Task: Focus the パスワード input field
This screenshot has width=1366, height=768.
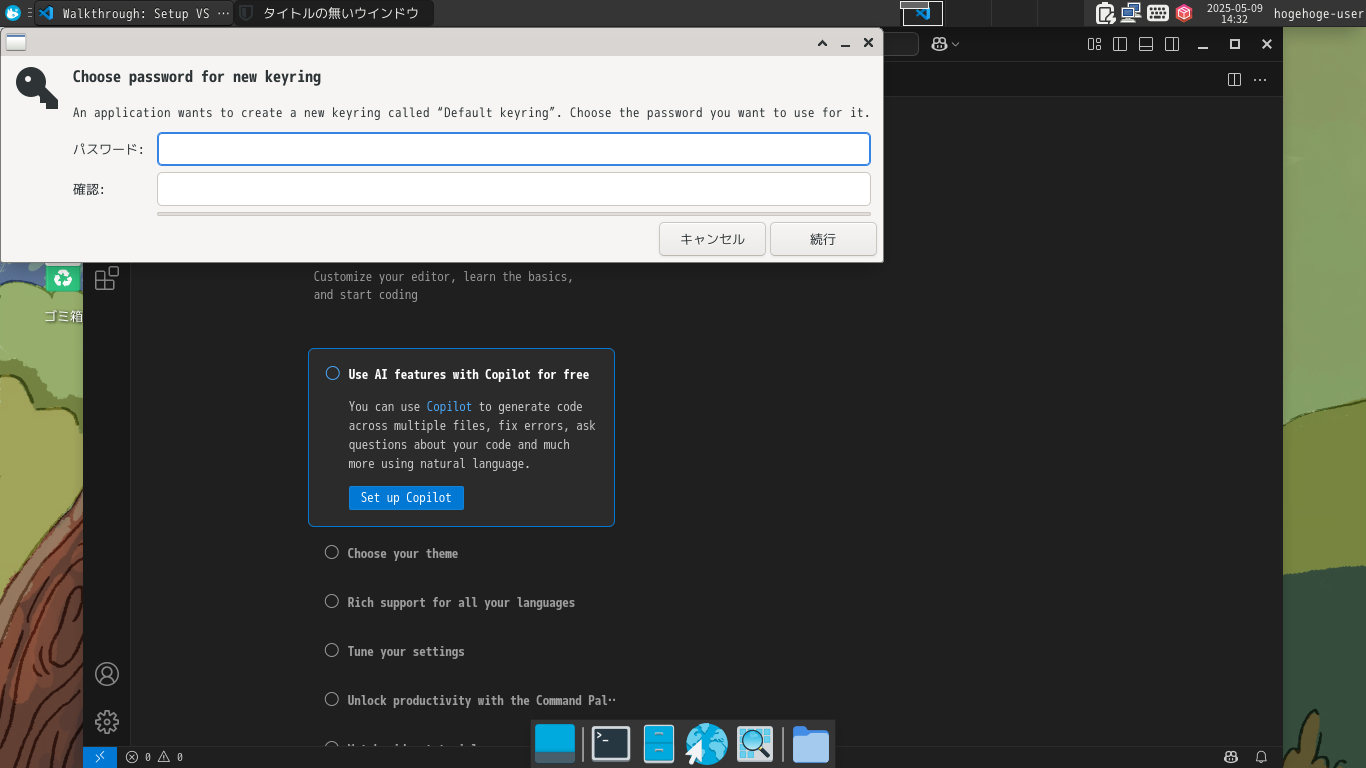Action: pos(514,149)
